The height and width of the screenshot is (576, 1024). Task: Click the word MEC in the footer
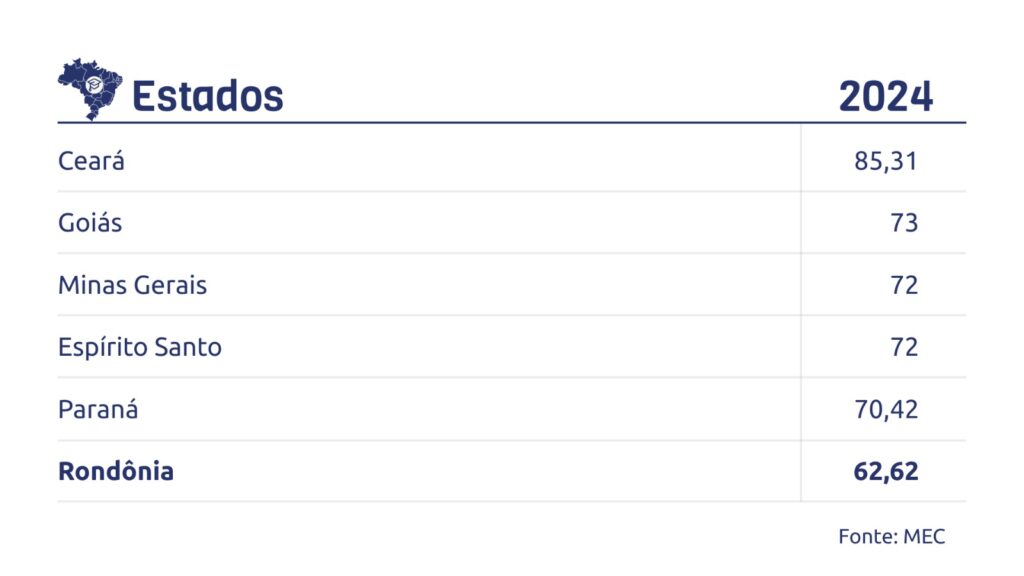coord(924,537)
